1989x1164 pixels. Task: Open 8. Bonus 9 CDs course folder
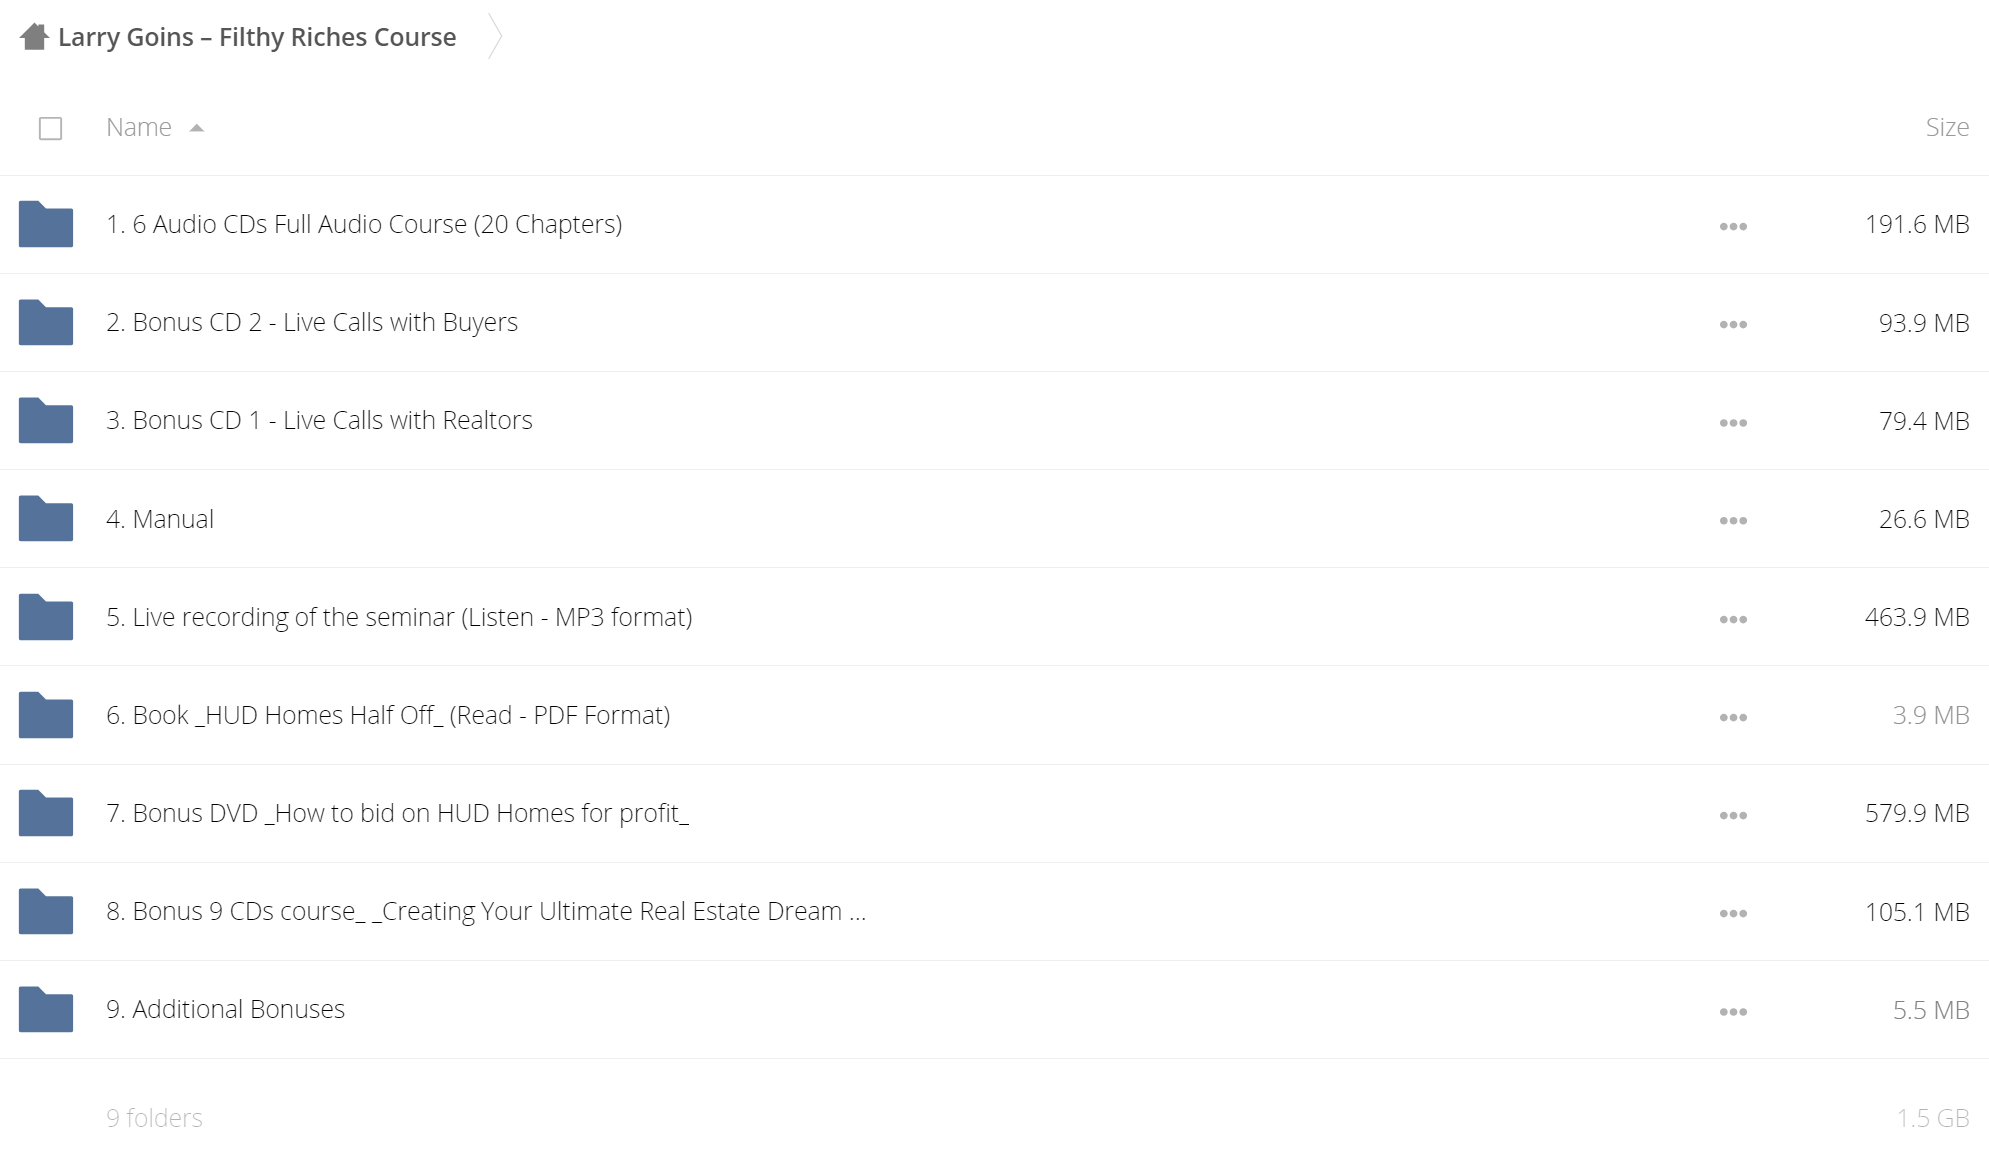pyautogui.click(x=486, y=911)
